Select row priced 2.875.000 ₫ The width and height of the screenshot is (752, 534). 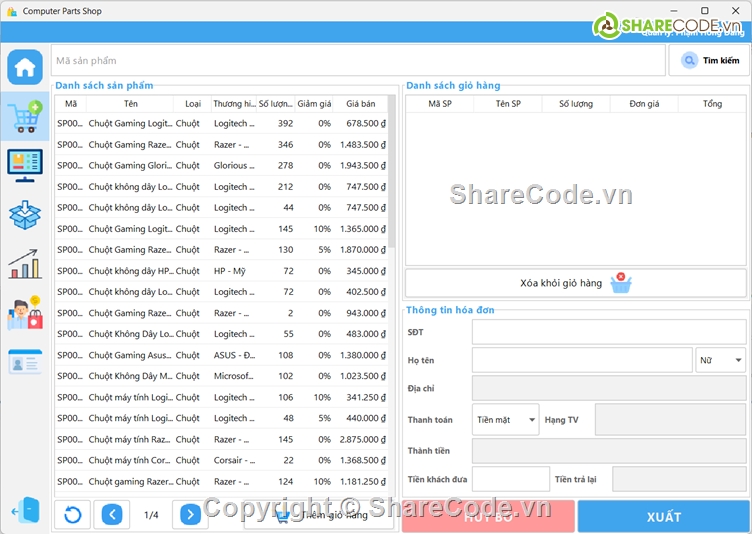(221, 439)
